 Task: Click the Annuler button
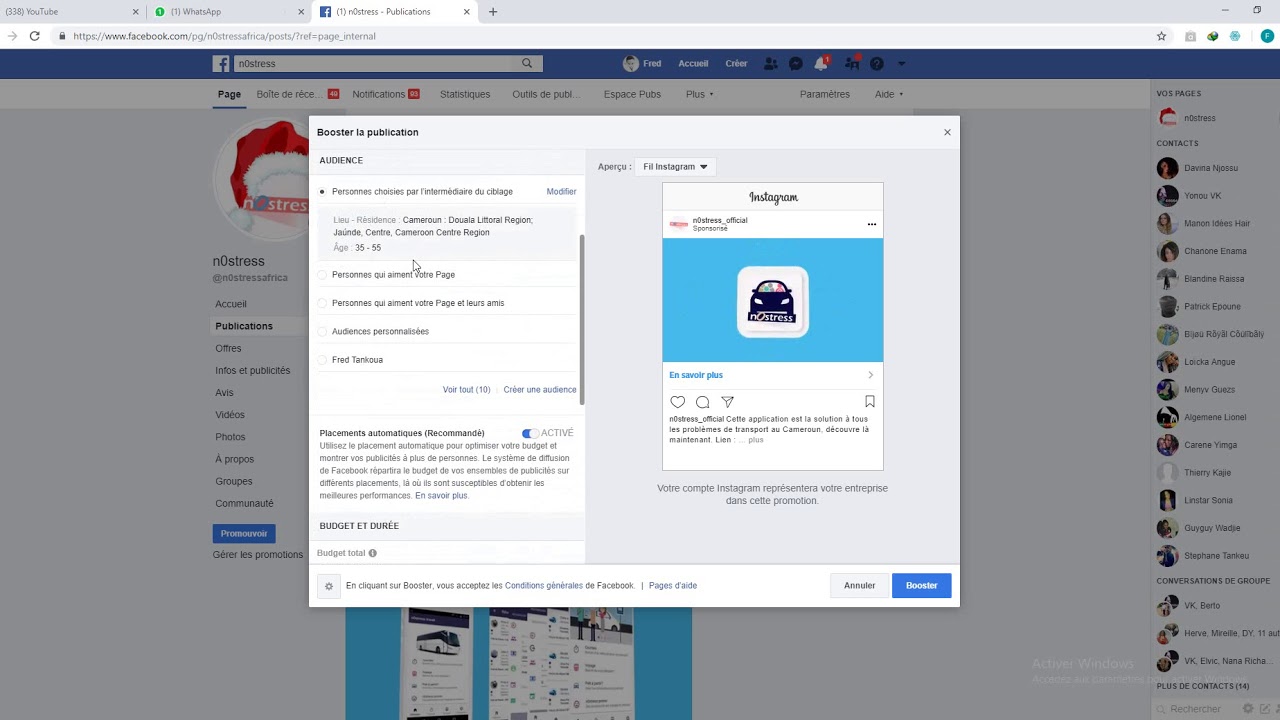click(859, 586)
